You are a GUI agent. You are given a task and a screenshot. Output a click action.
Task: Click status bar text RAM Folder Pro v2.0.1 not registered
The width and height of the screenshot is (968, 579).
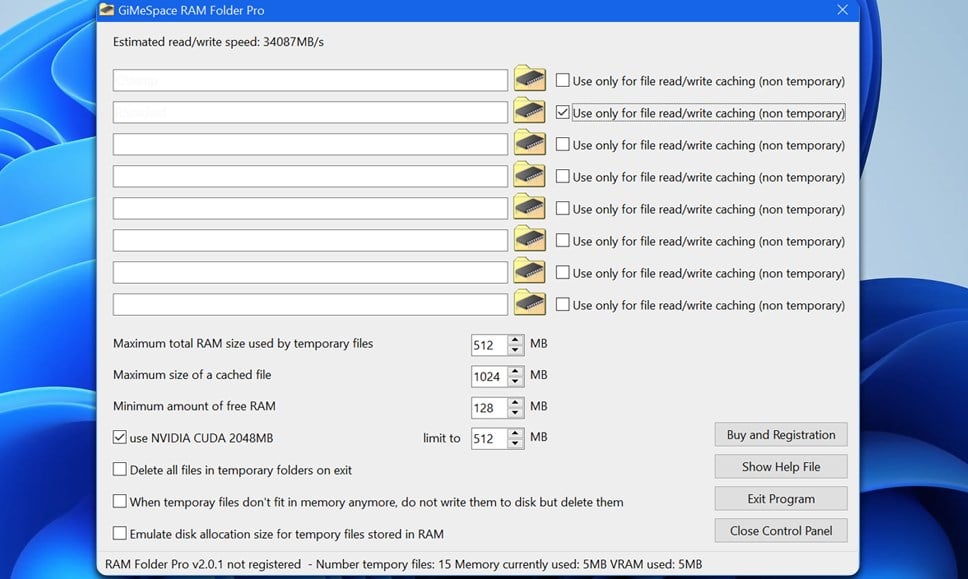[202, 564]
